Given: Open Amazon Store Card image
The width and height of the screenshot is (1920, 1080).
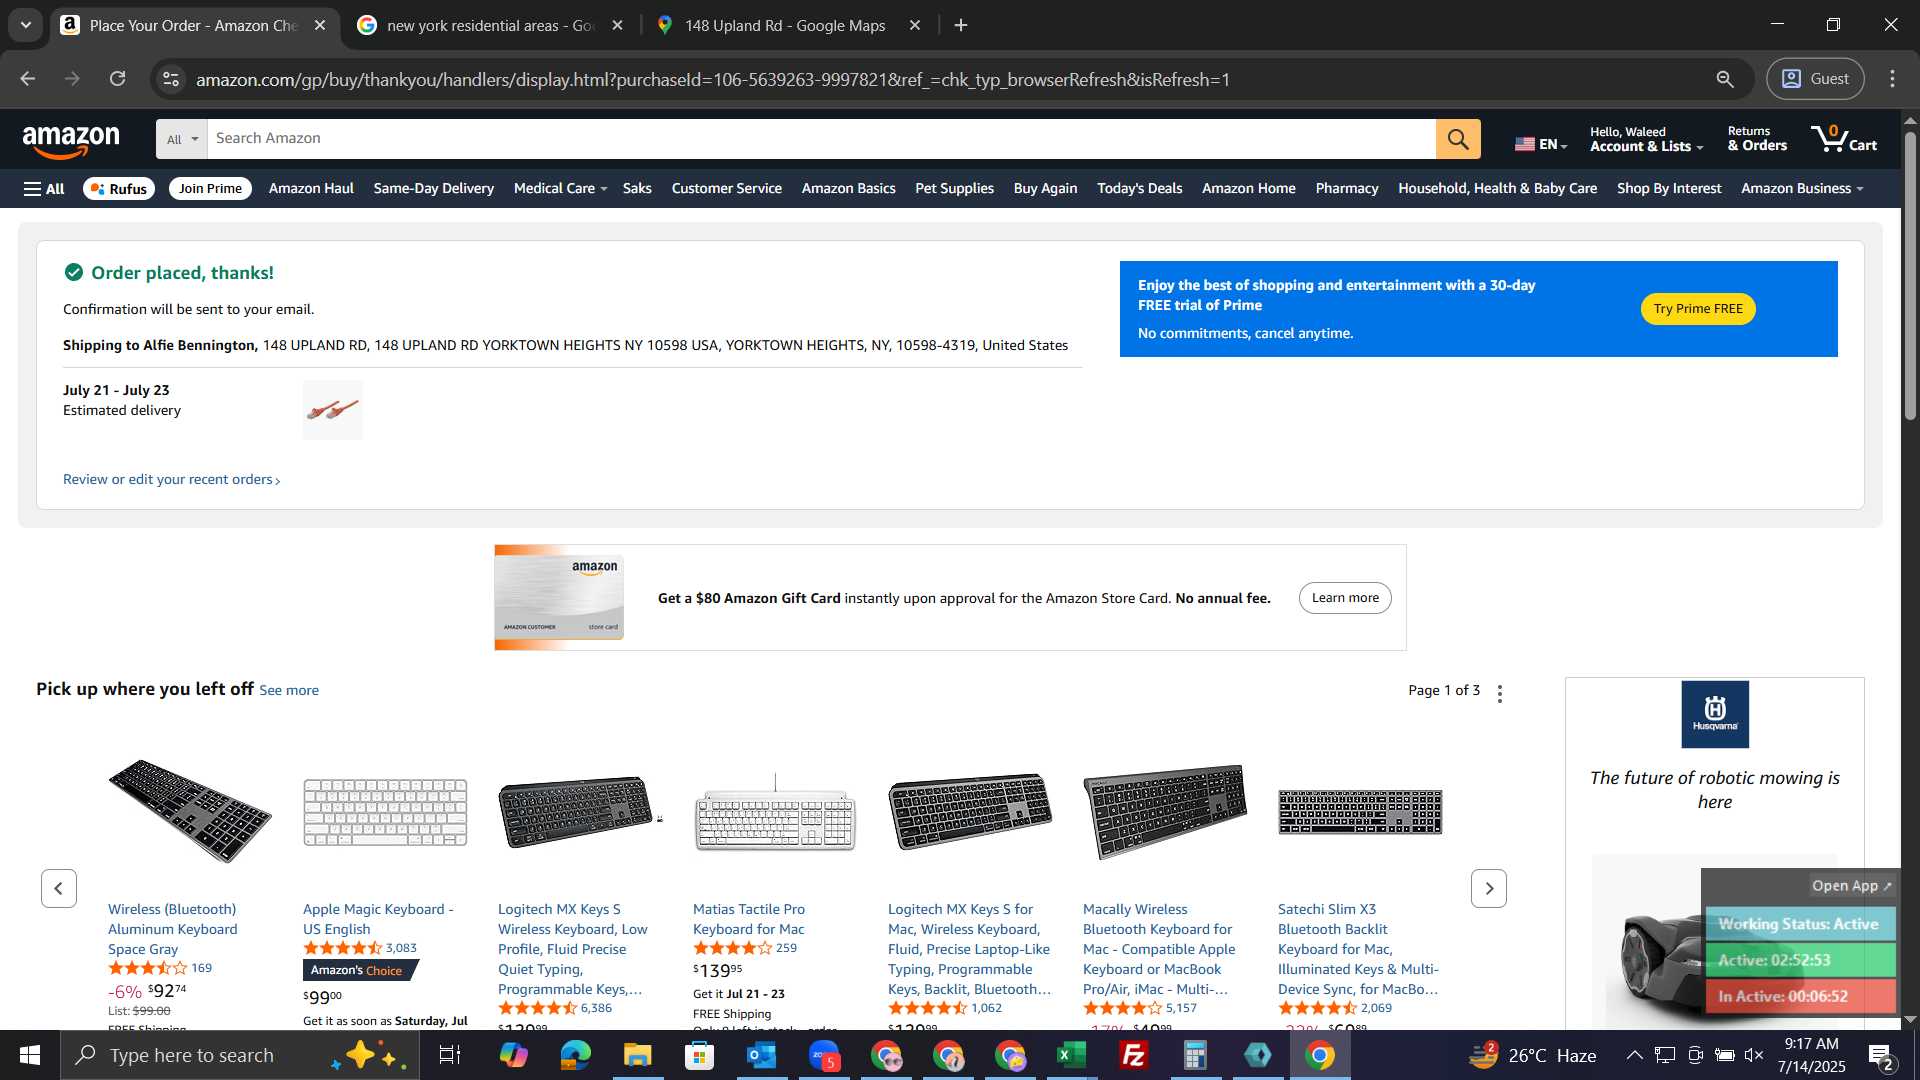Looking at the screenshot, I should (559, 598).
